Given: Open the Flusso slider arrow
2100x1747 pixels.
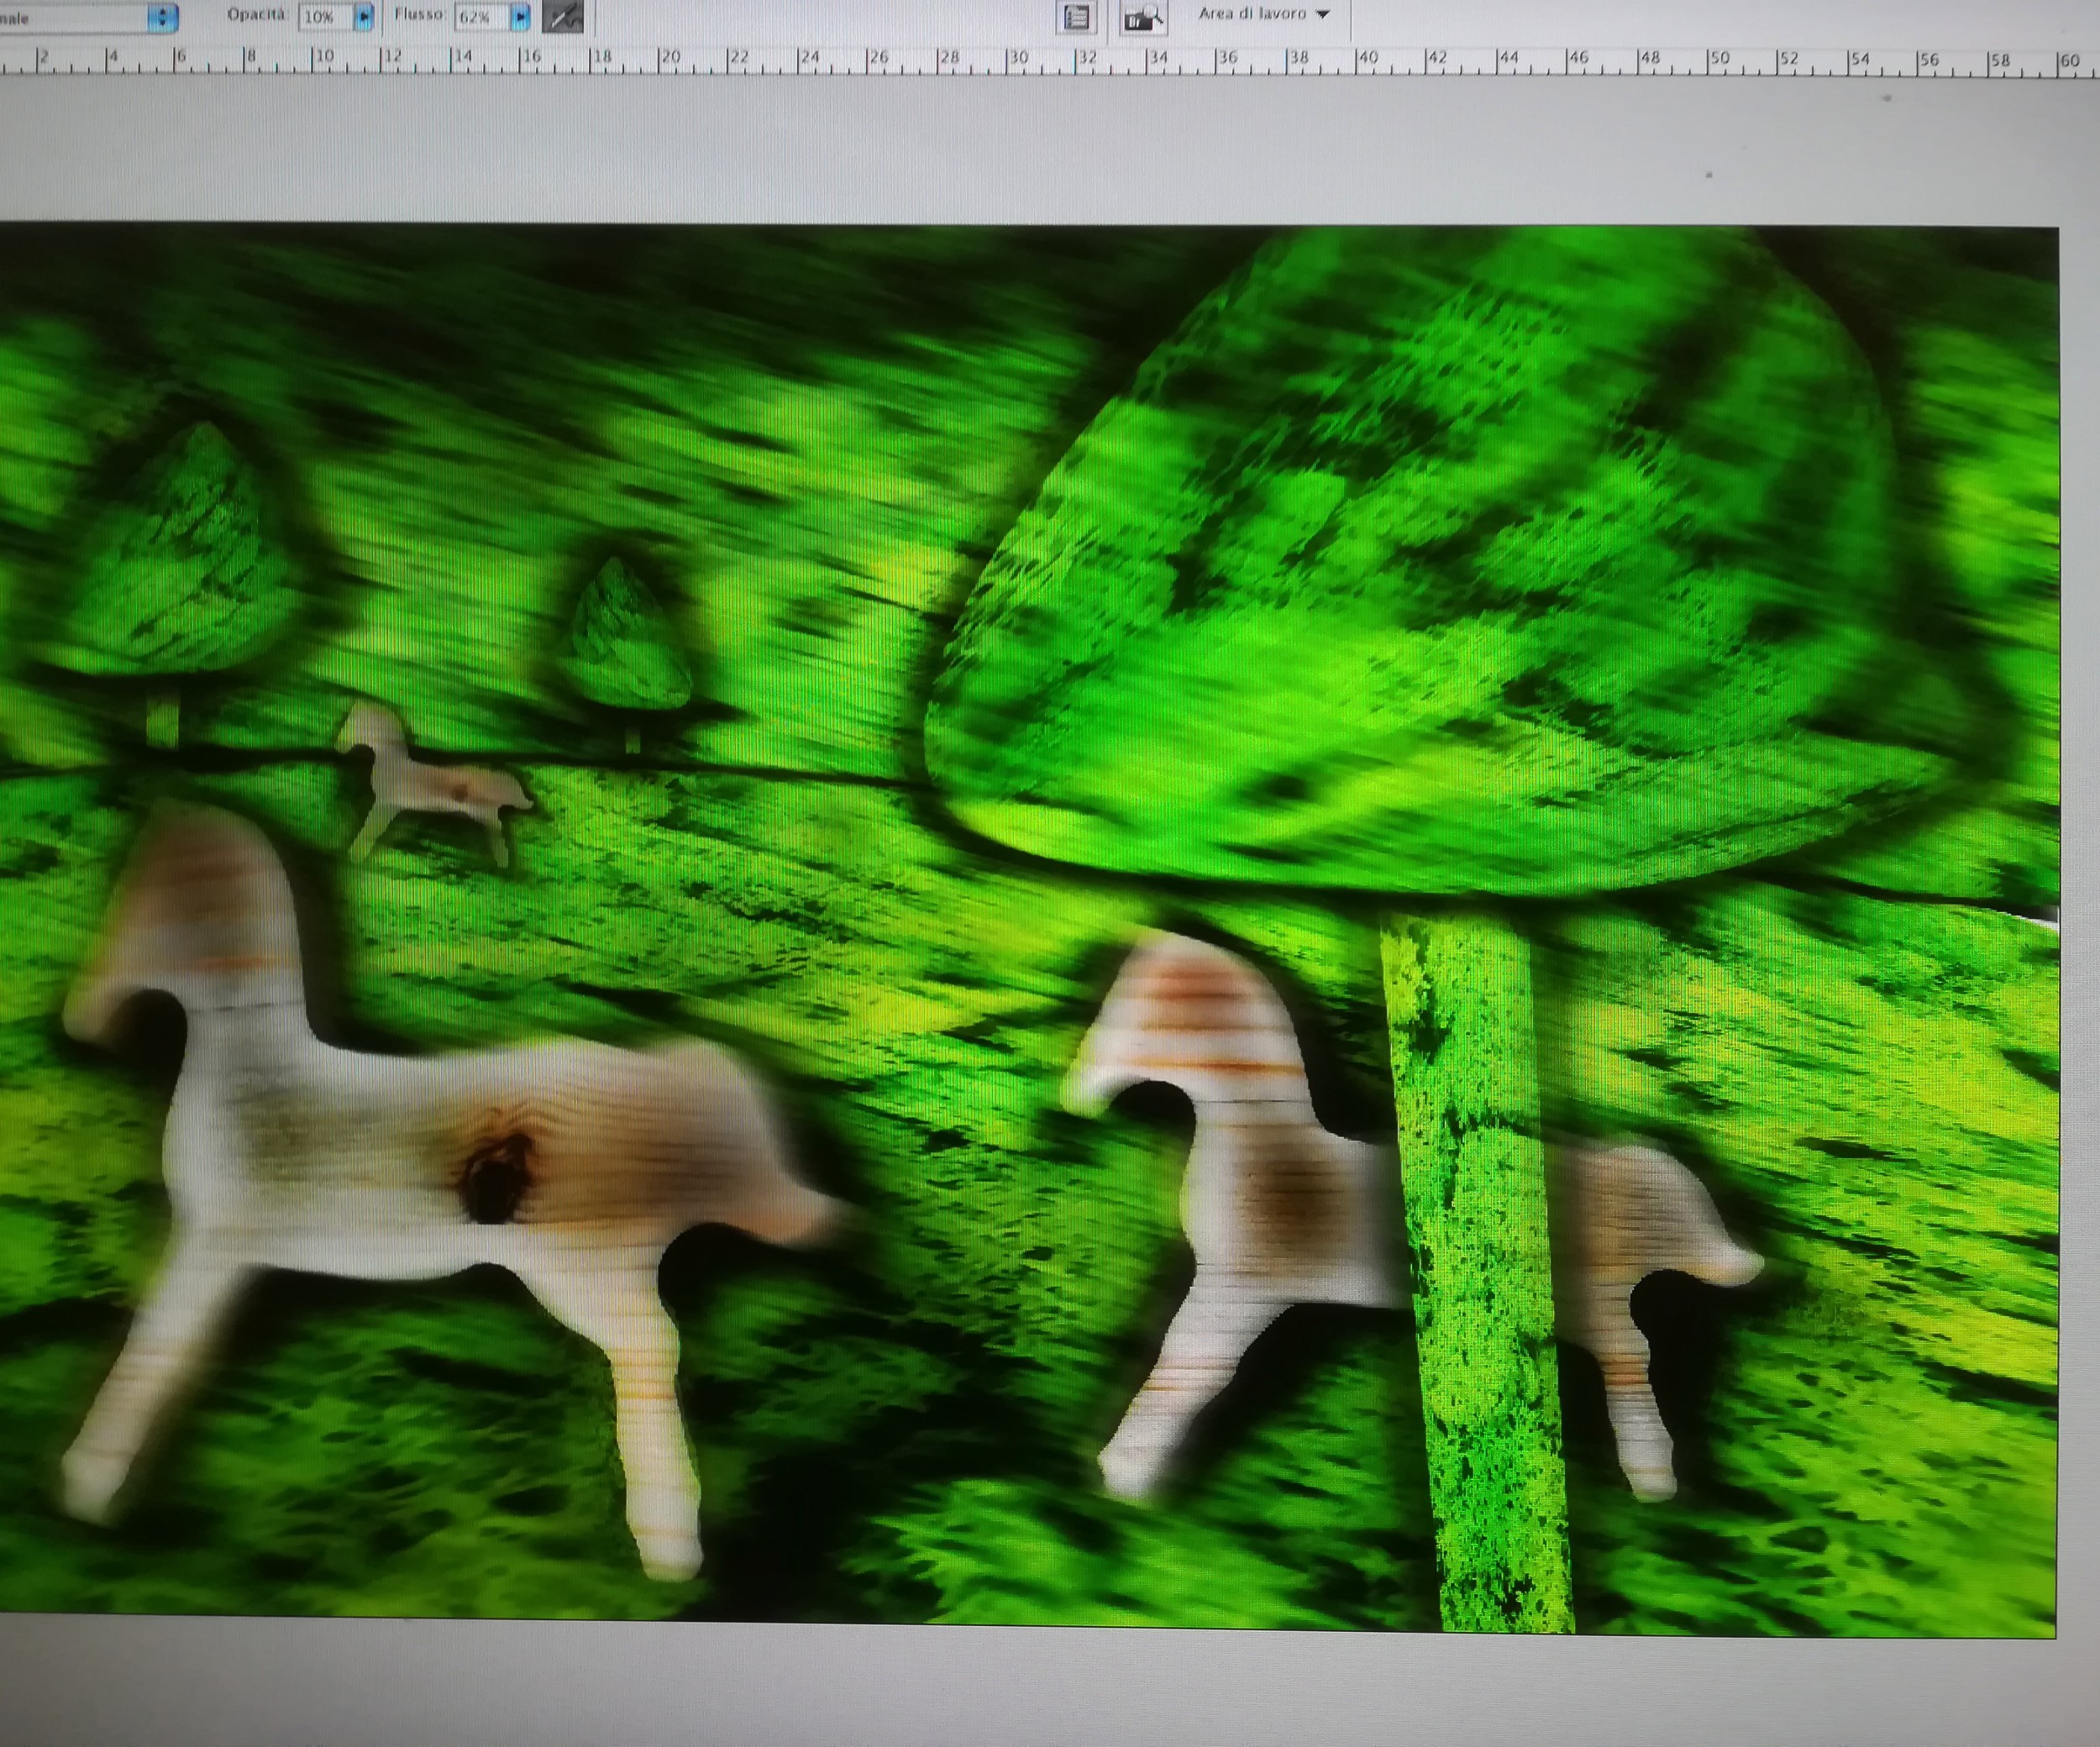Looking at the screenshot, I should tap(520, 17).
